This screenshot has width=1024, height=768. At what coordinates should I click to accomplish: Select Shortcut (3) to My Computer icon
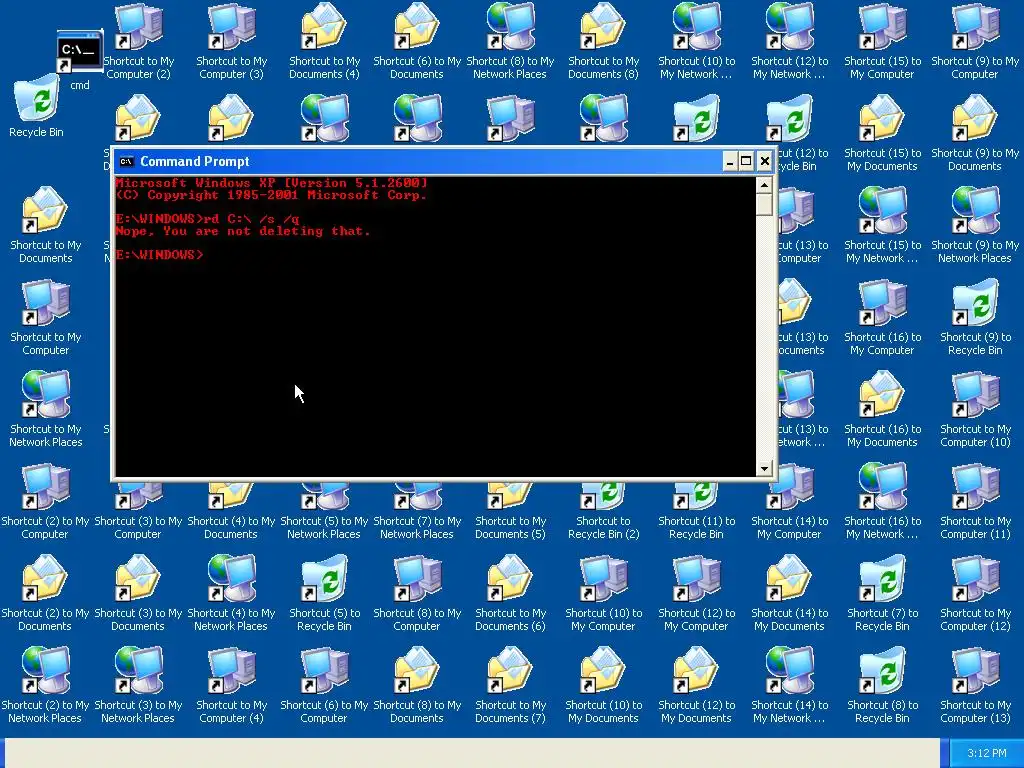[138, 498]
